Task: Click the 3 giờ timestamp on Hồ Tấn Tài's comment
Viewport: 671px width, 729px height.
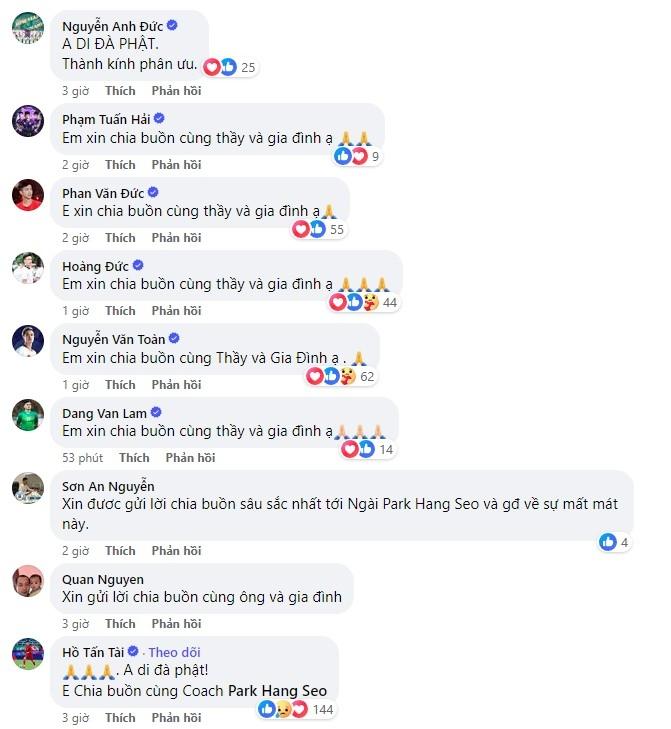Action: [75, 717]
